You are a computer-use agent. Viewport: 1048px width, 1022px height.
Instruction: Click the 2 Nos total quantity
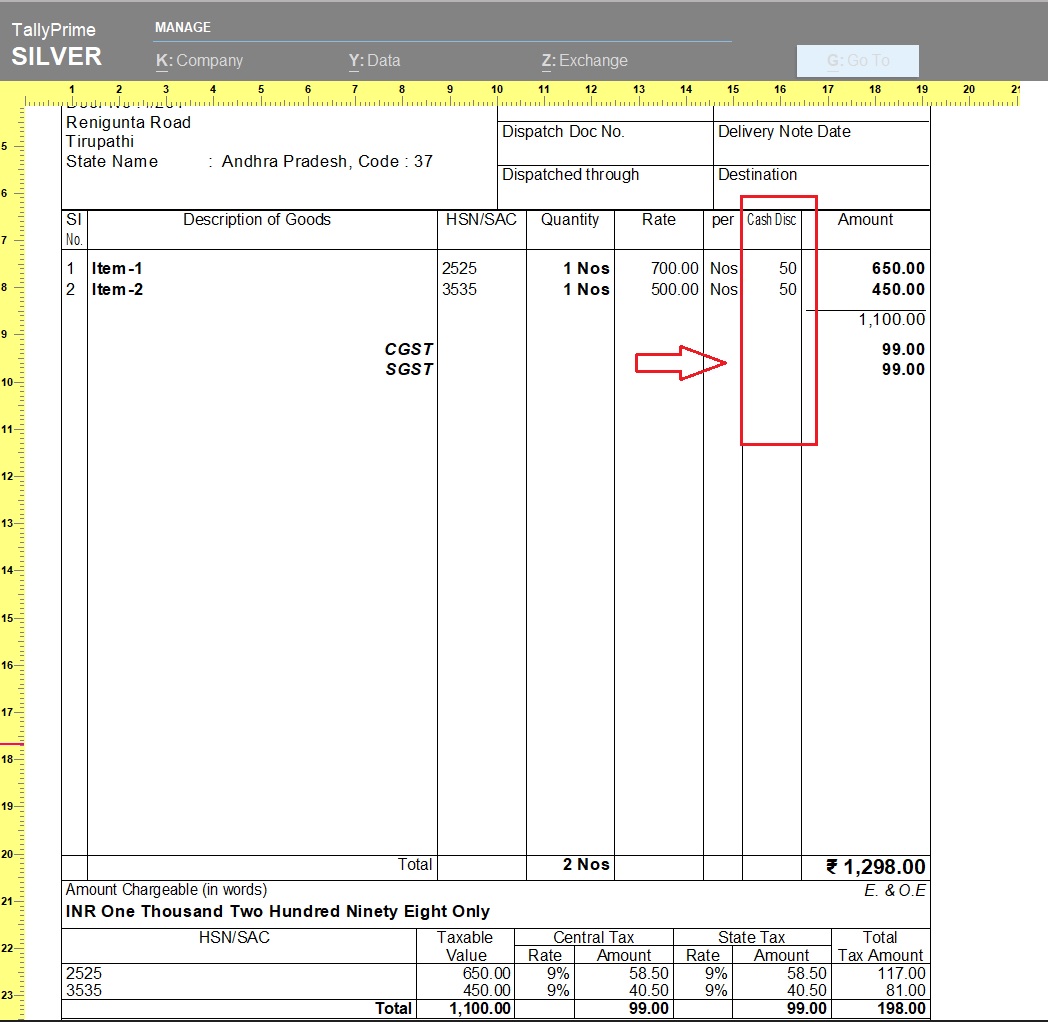coord(586,865)
